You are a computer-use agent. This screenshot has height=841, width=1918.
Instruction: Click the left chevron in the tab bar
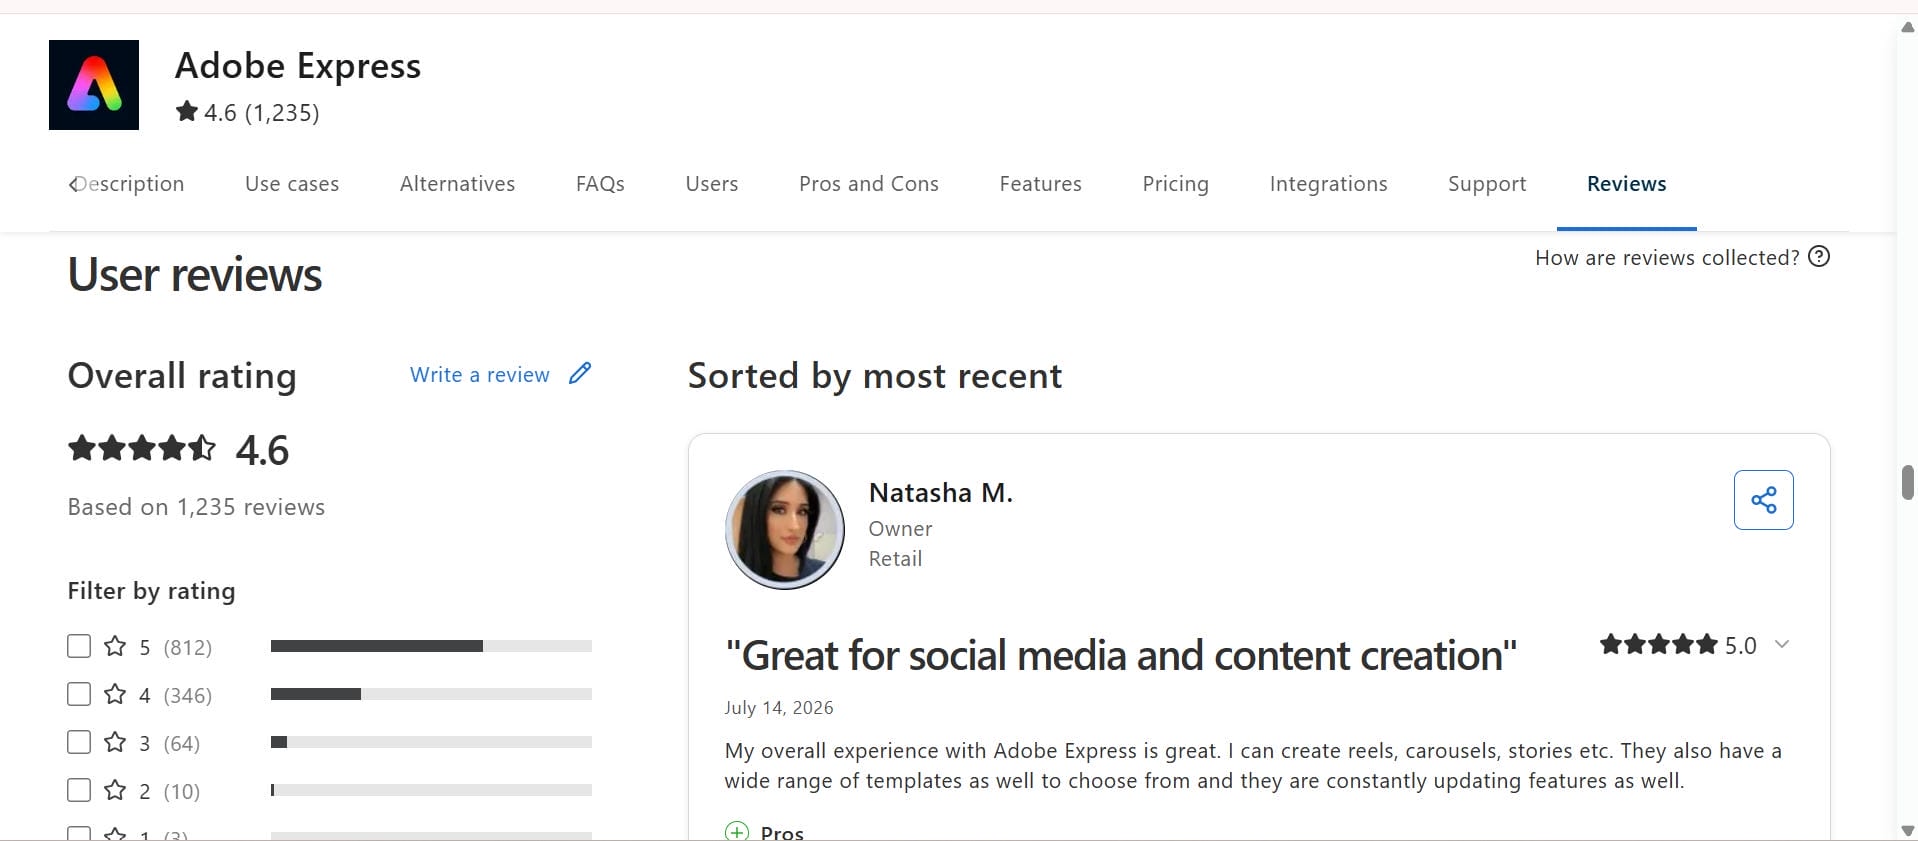pos(73,184)
